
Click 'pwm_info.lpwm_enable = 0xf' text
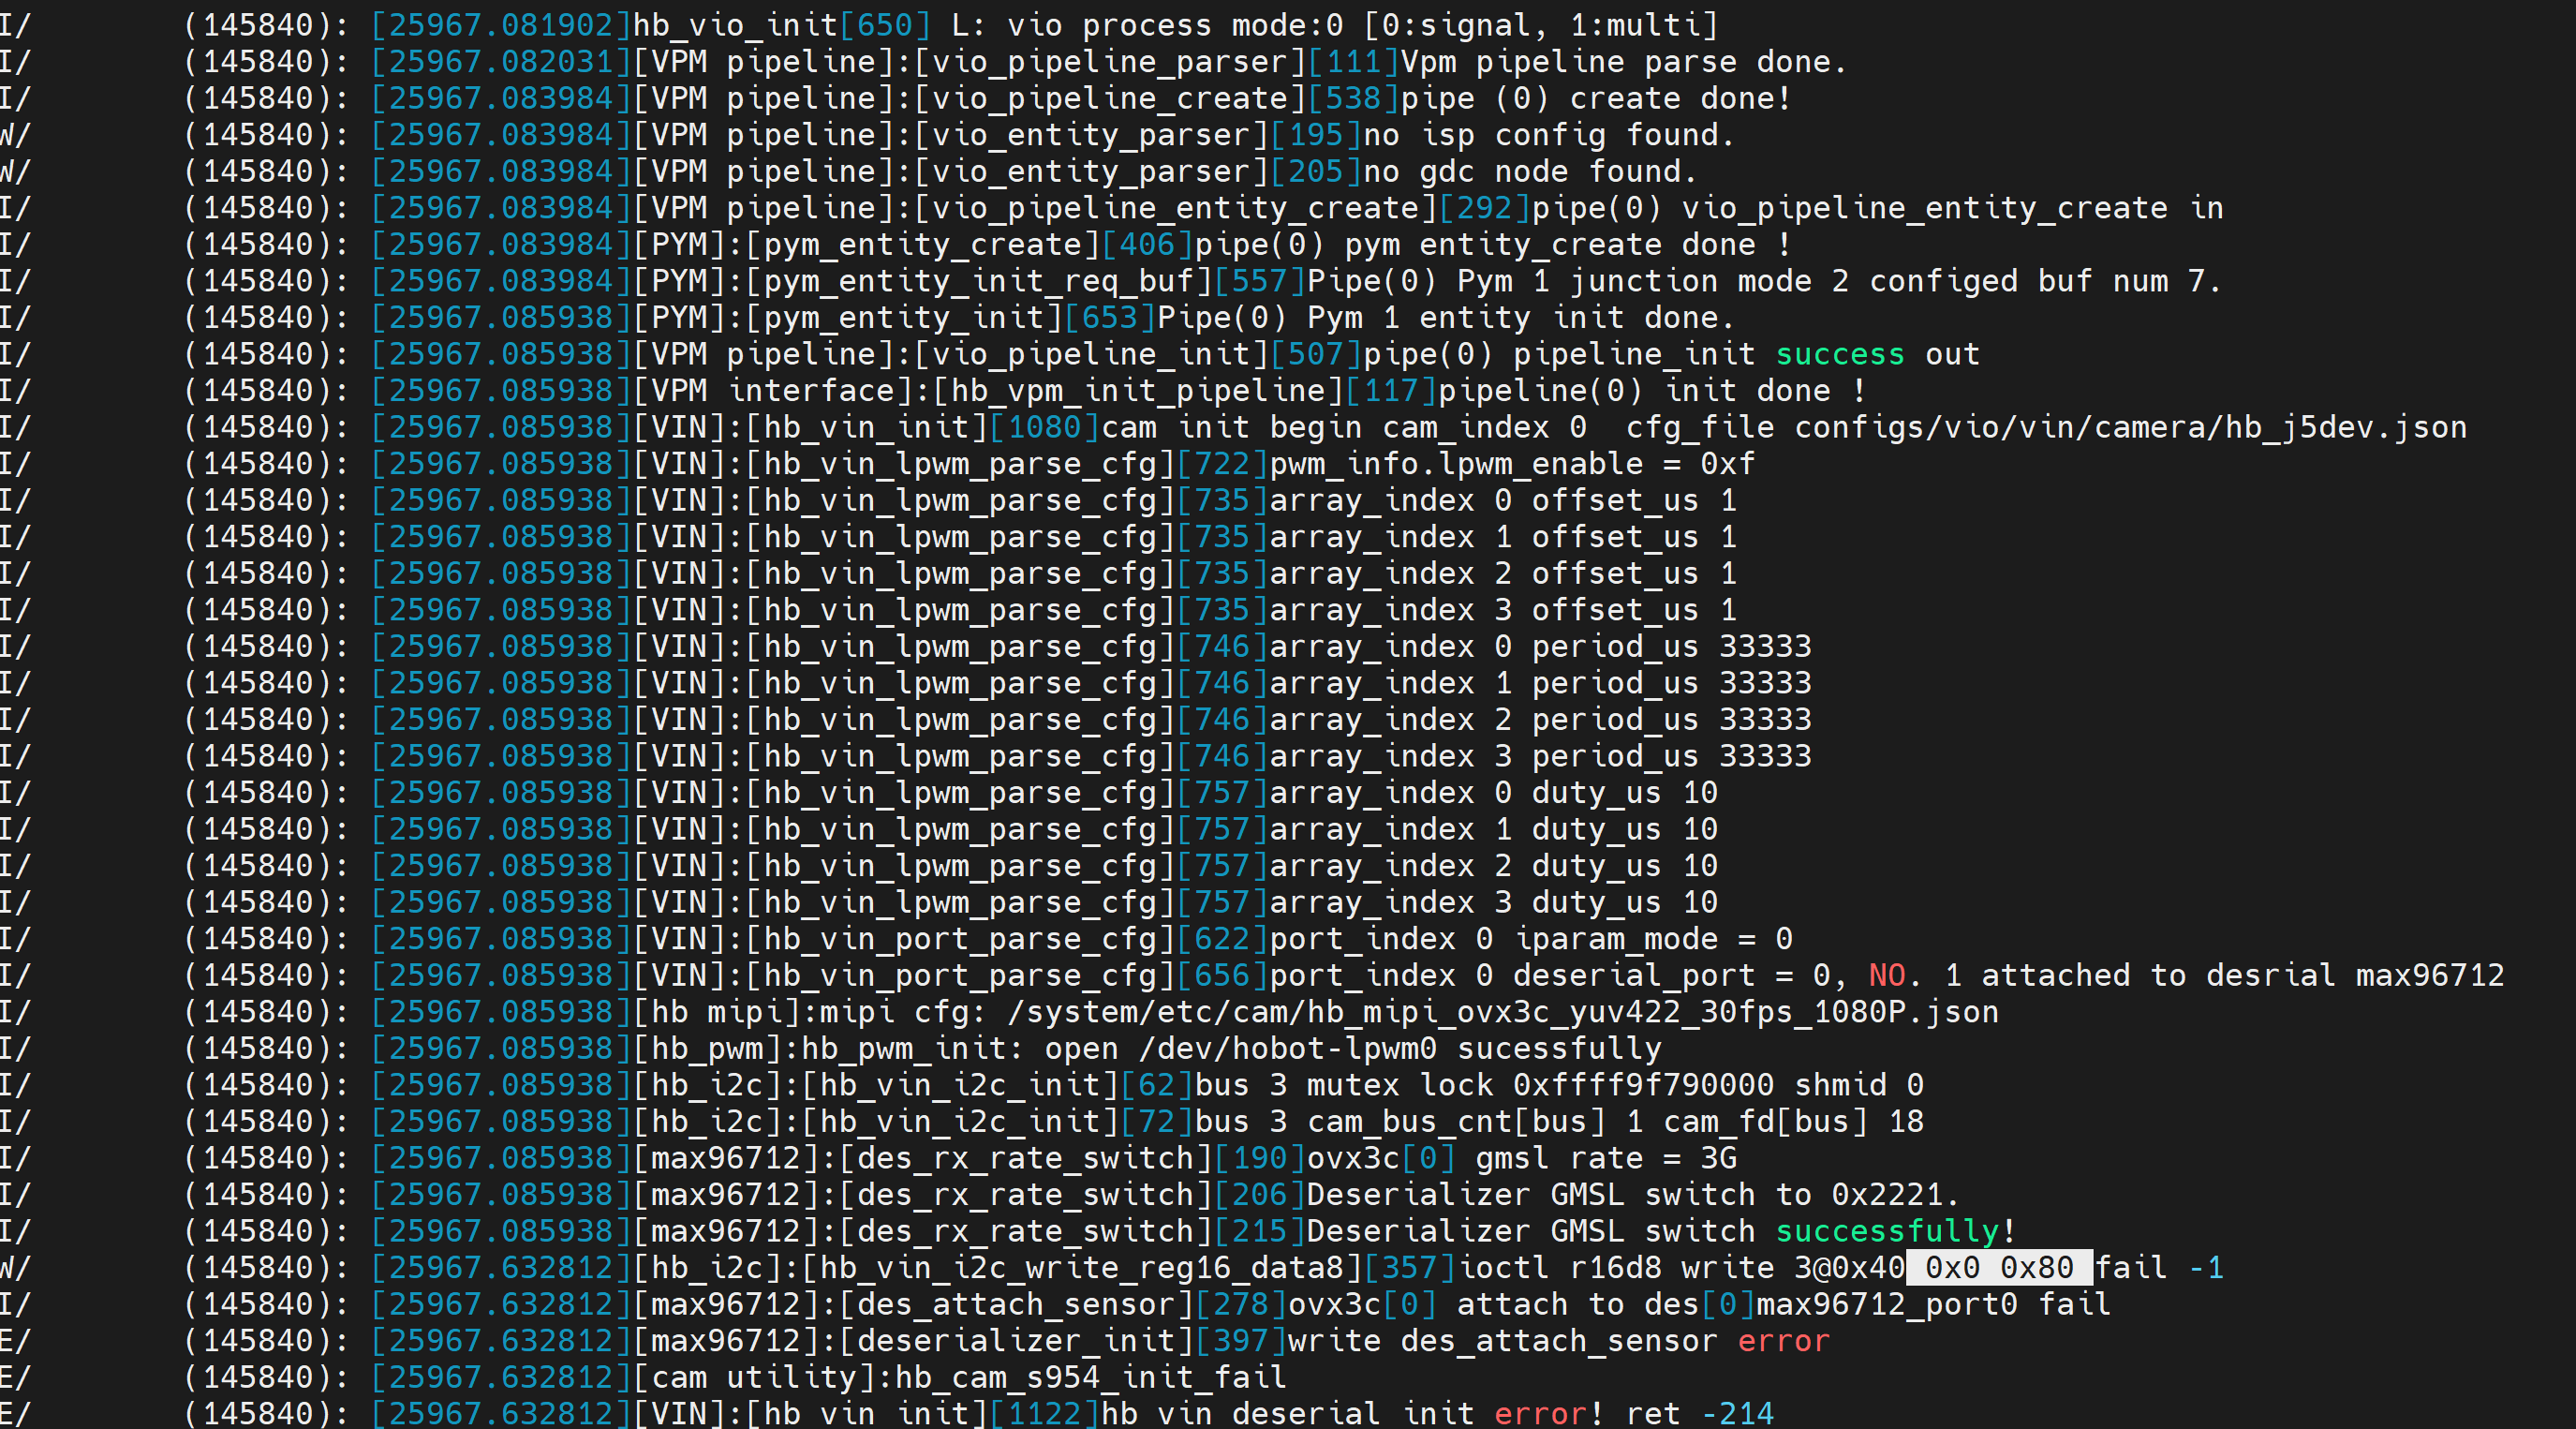coord(1511,465)
